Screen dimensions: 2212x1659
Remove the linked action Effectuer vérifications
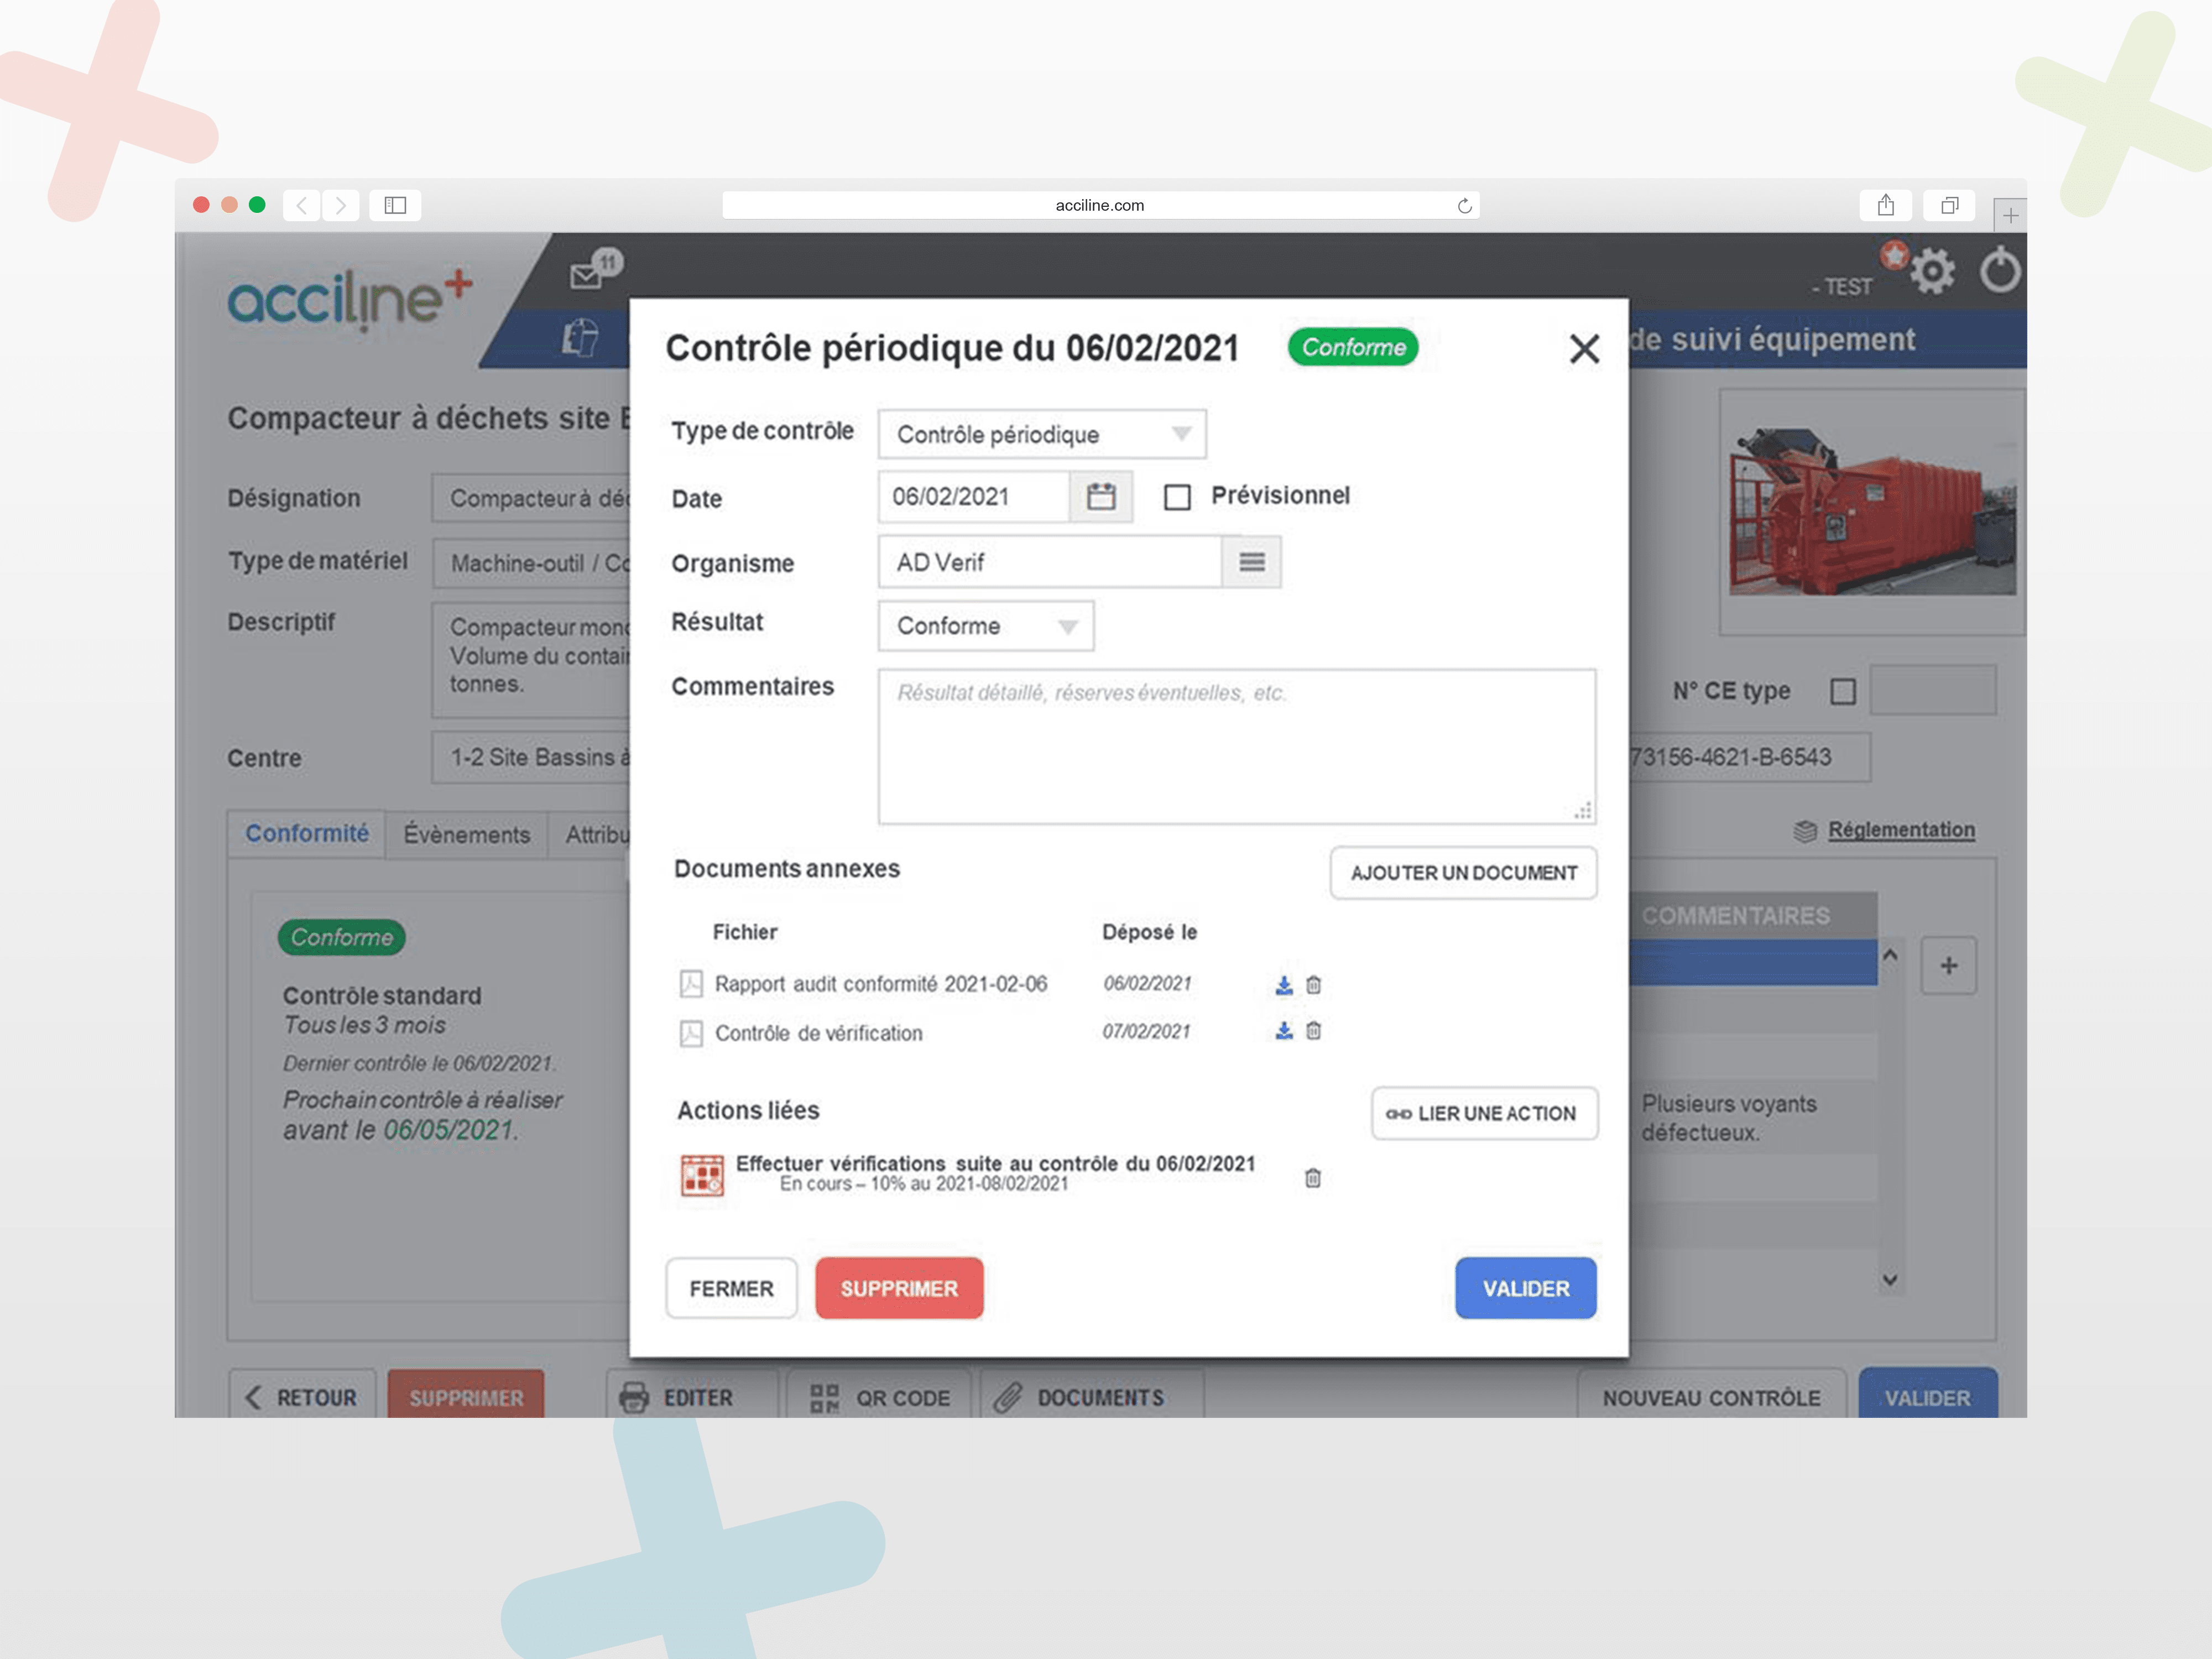coord(1313,1178)
